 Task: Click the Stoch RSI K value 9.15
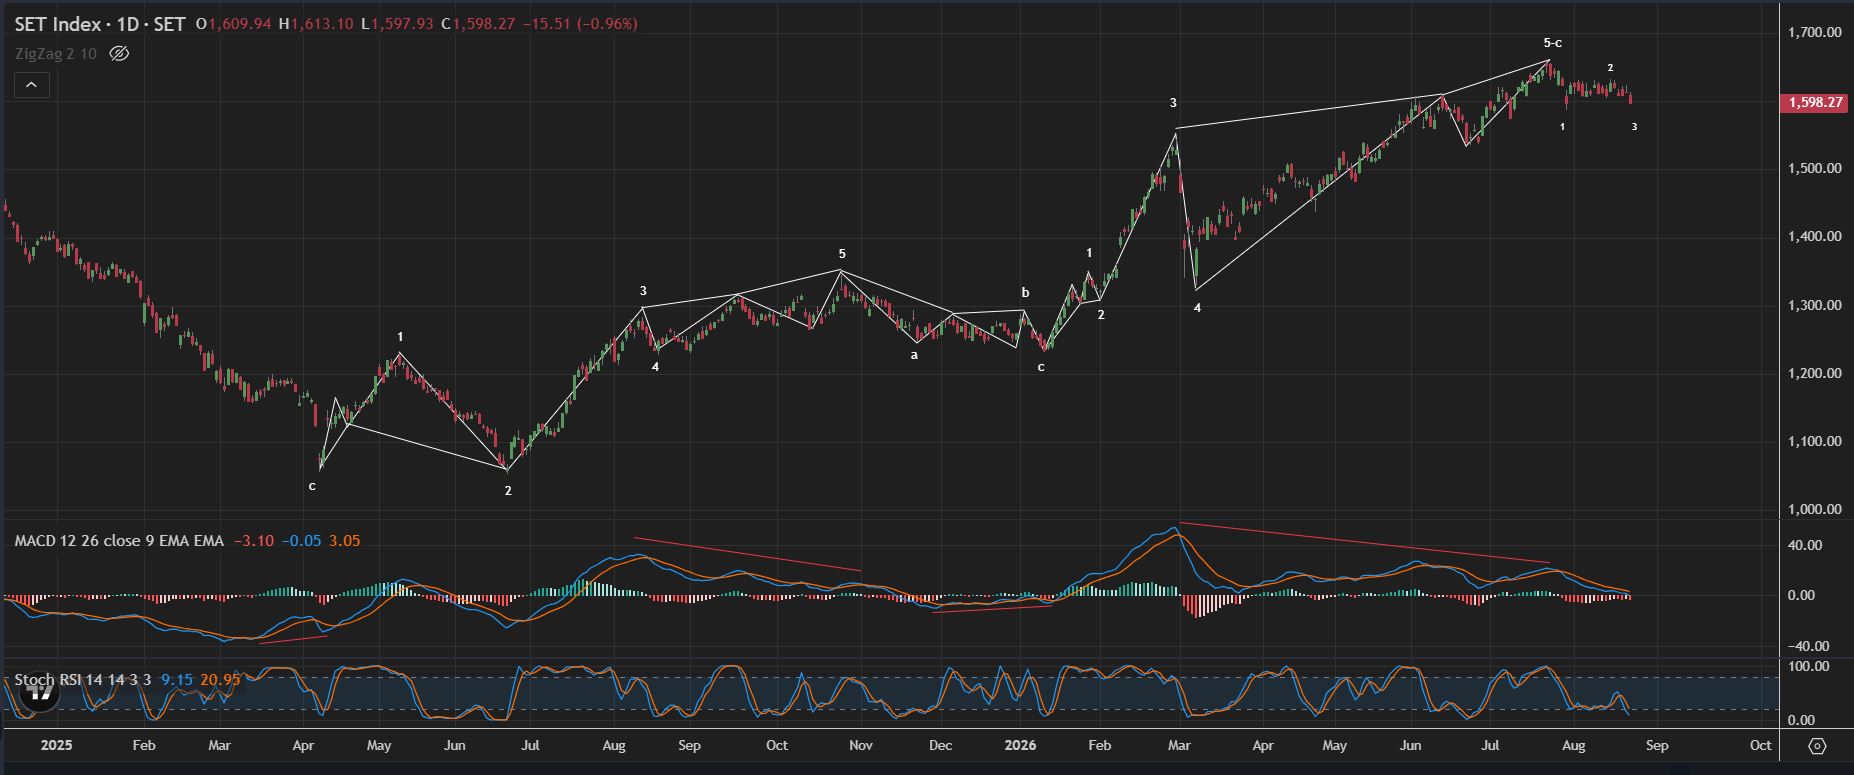click(177, 680)
